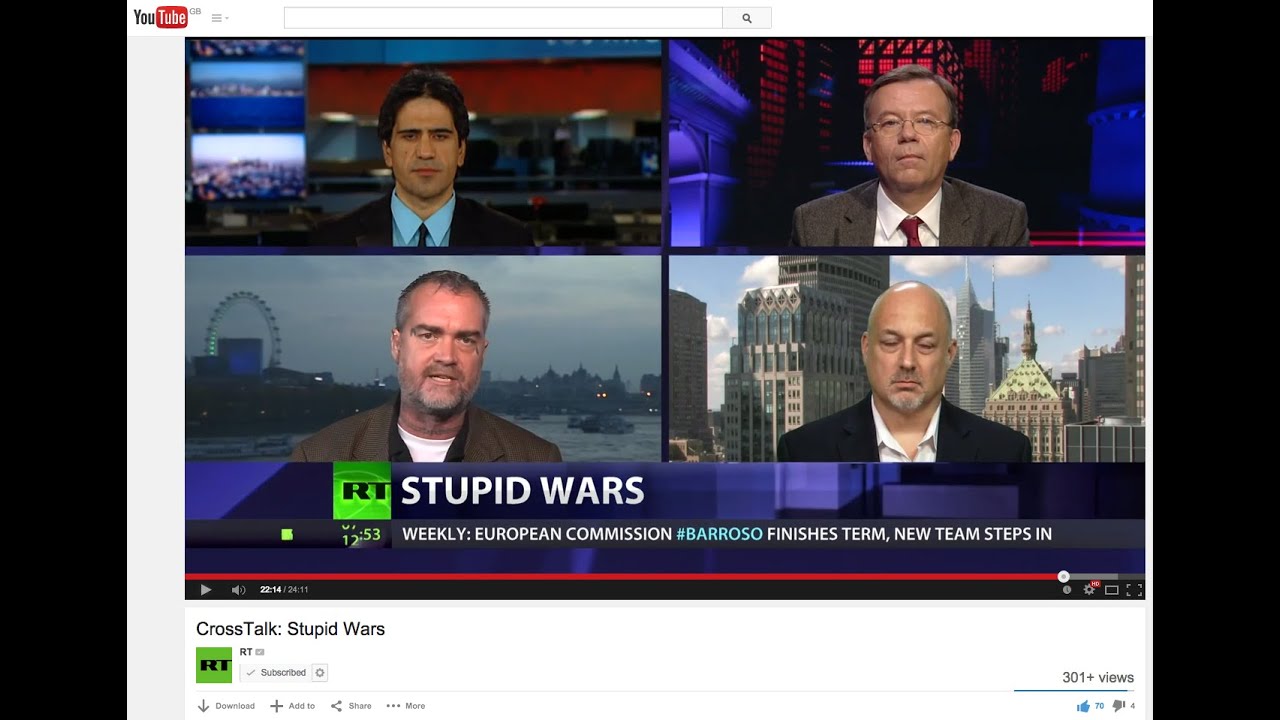Image resolution: width=1280 pixels, height=720 pixels.
Task: Click the YouTube logo
Action: [x=161, y=17]
